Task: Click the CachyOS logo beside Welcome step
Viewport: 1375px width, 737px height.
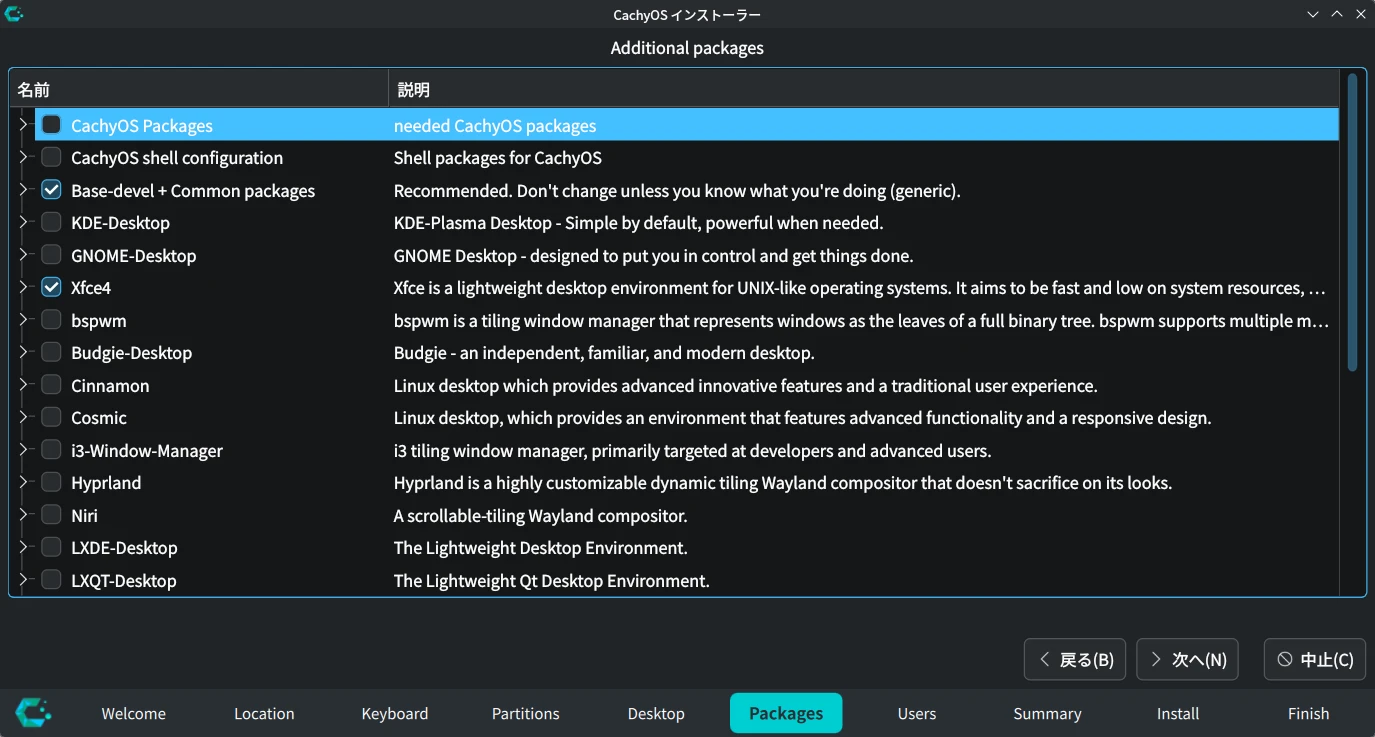Action: 33,712
